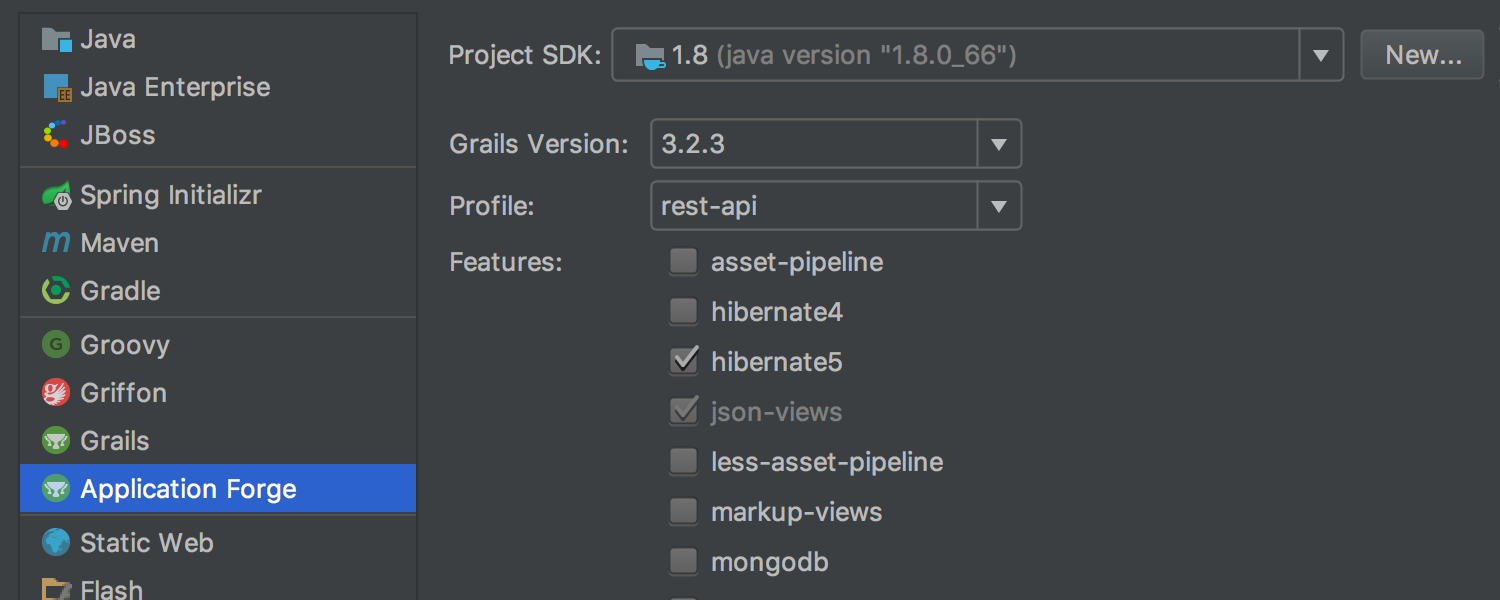Enable the asset-pipeline feature checkbox
This screenshot has height=600, width=1500.
(x=684, y=262)
